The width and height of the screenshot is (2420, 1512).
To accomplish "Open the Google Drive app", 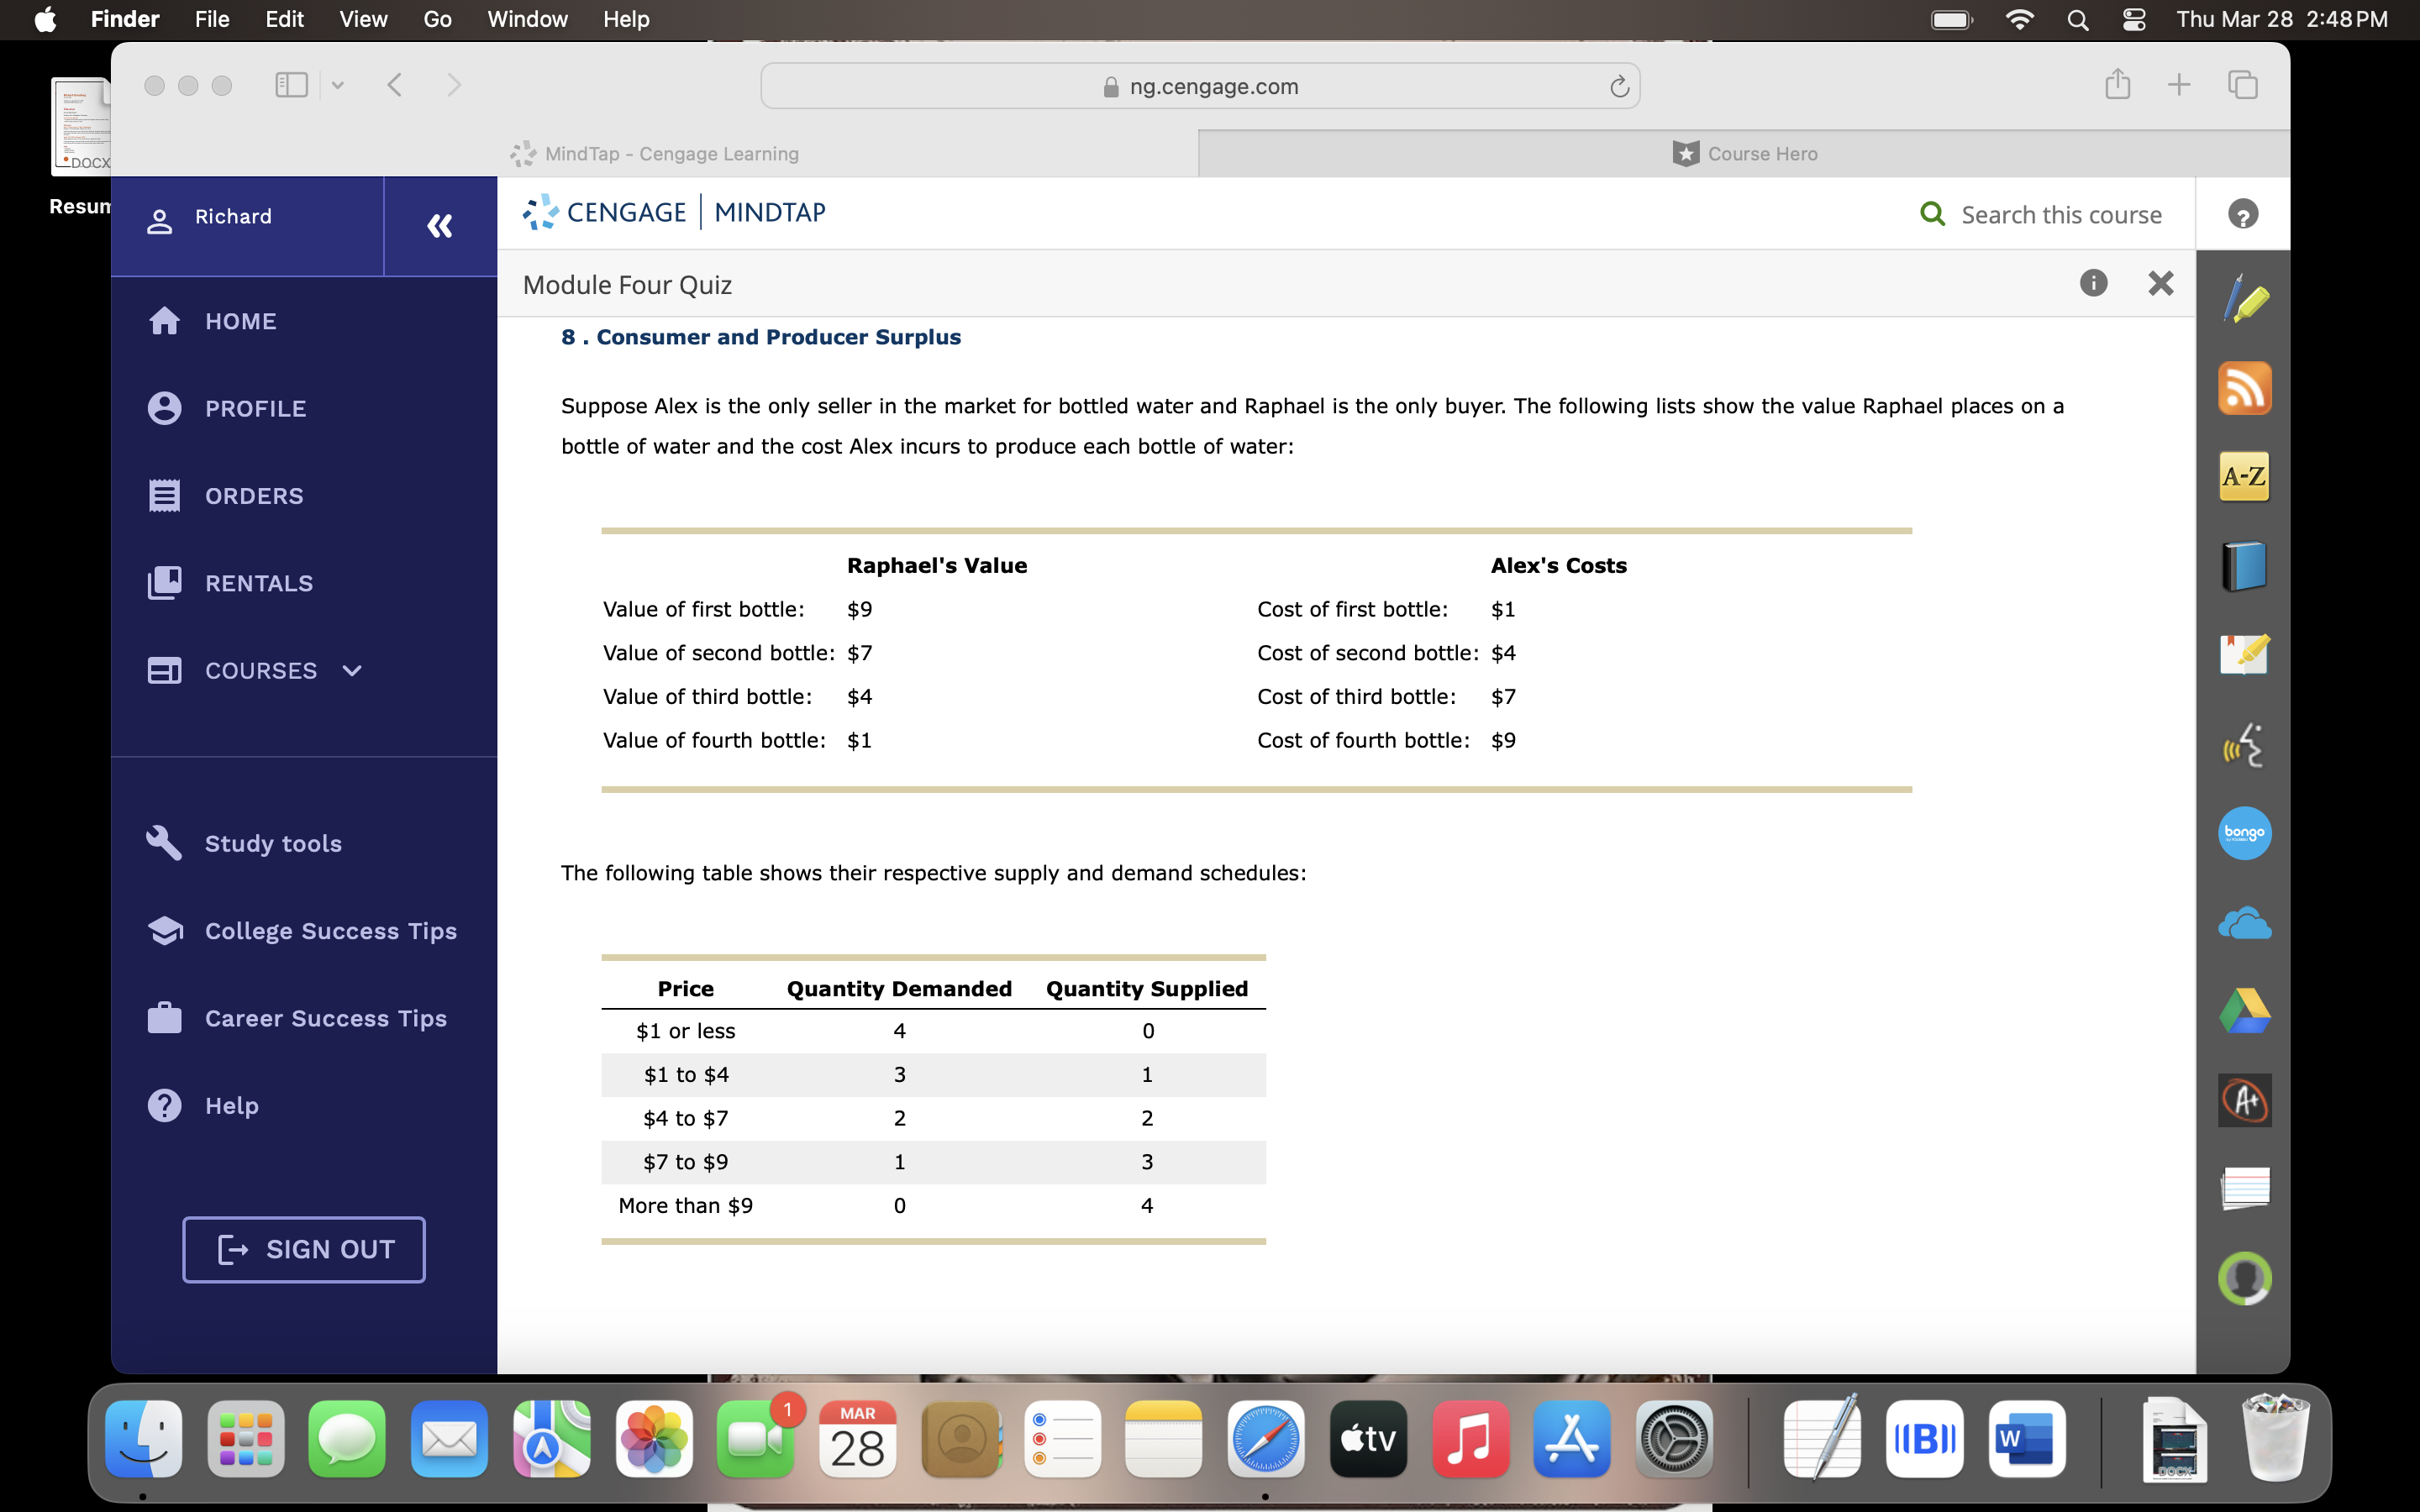I will [2245, 1010].
